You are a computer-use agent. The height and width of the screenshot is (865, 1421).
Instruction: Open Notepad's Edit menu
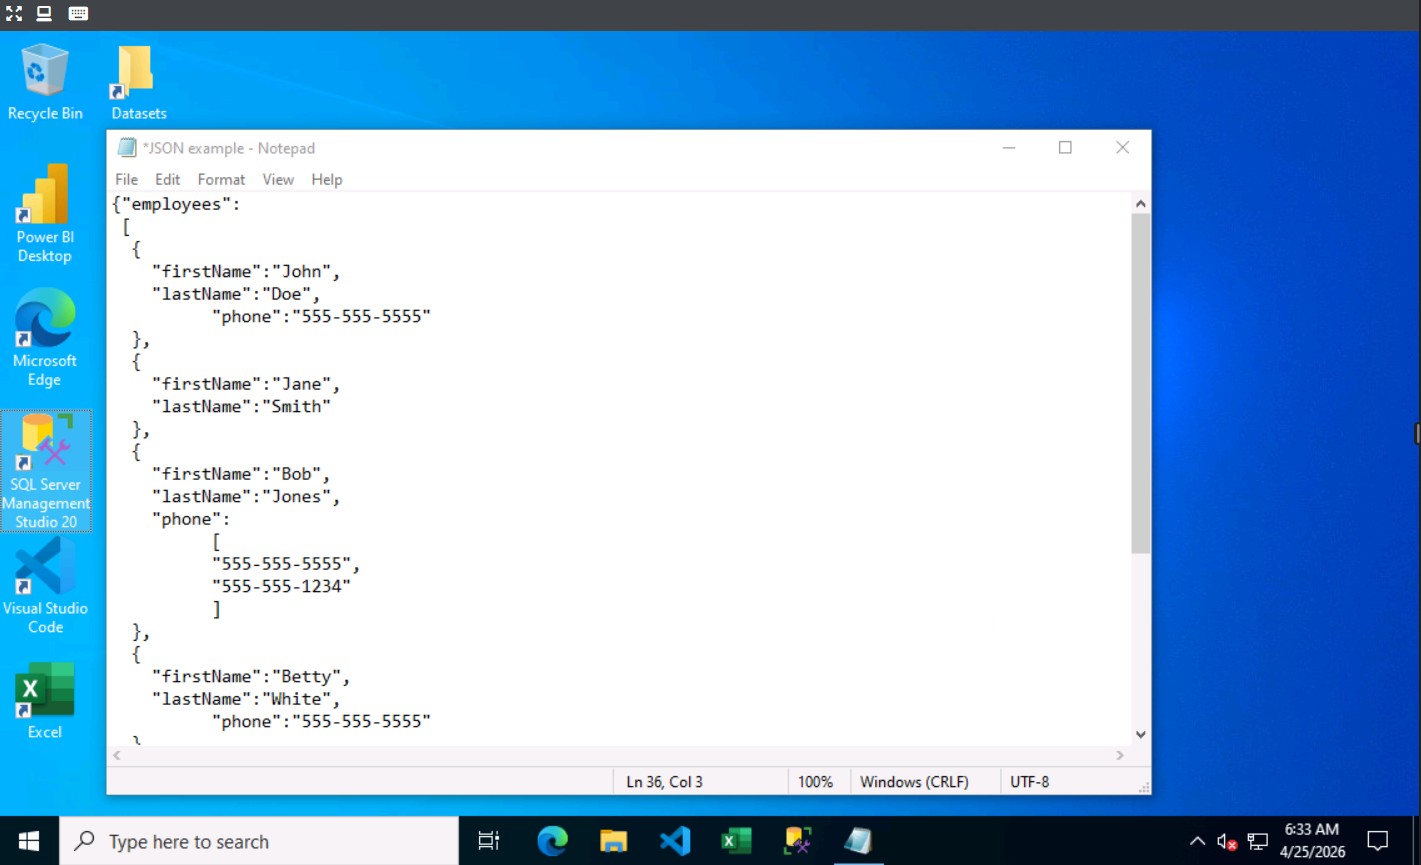coord(167,179)
